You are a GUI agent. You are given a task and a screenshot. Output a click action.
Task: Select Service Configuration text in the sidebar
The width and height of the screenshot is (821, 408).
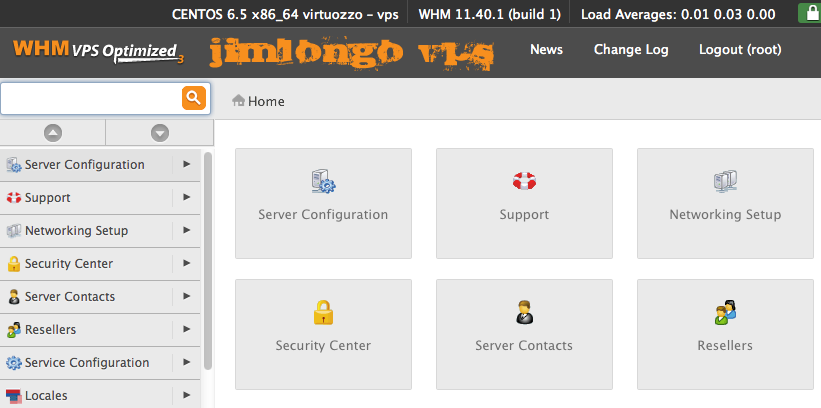click(x=87, y=363)
